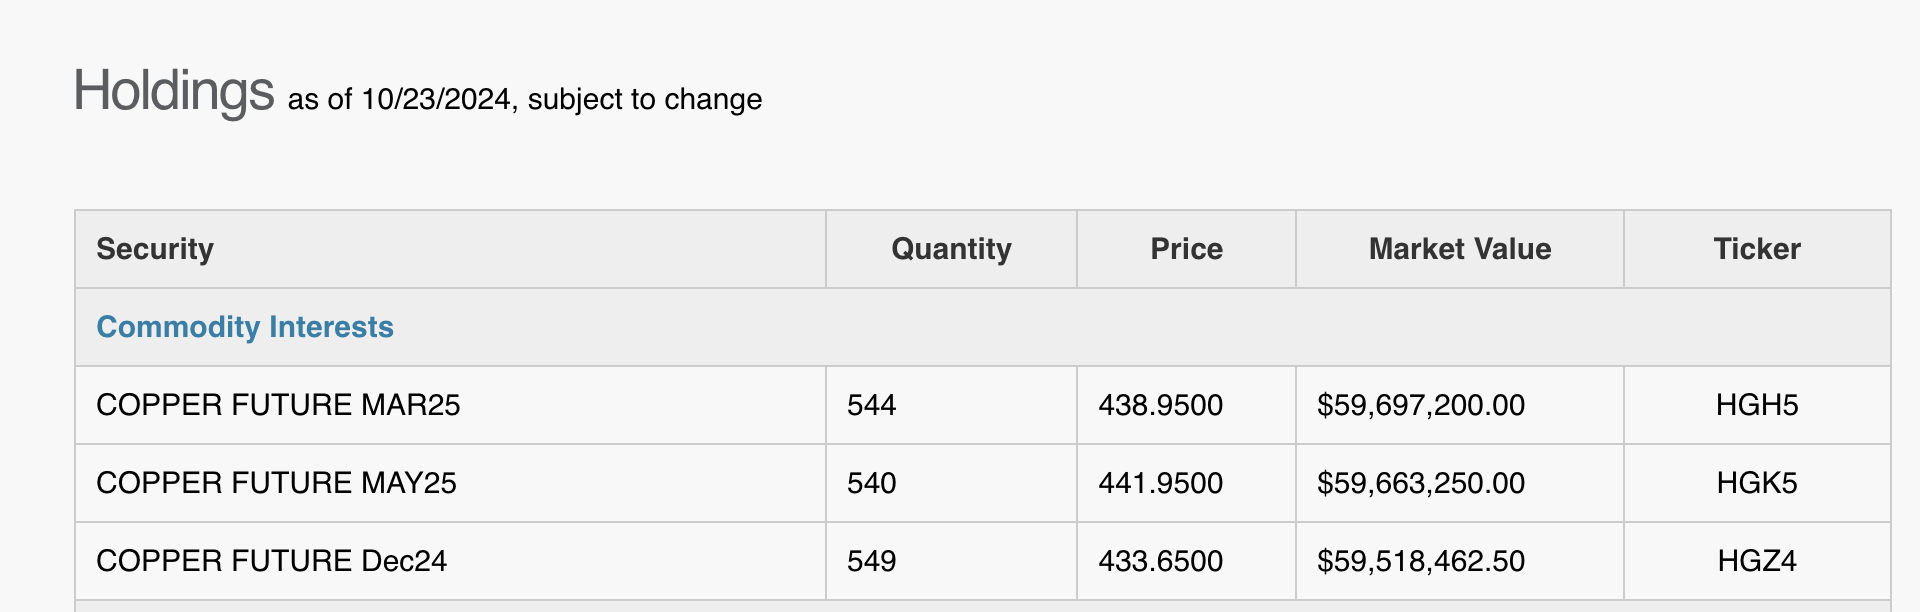Click the price 441.9500
Screen dimensions: 1920x612
(x=1160, y=483)
